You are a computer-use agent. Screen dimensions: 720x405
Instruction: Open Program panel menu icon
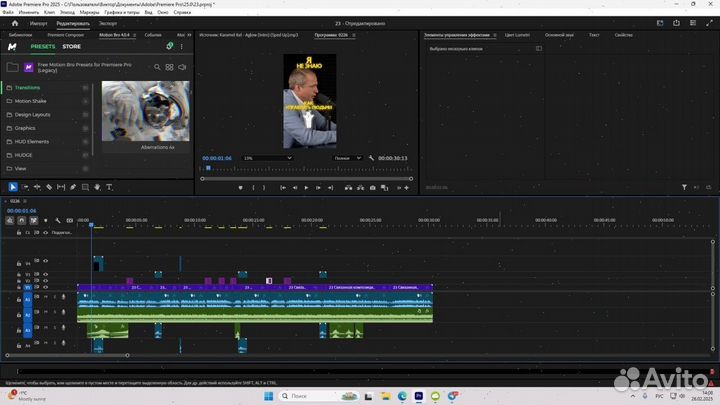point(354,35)
